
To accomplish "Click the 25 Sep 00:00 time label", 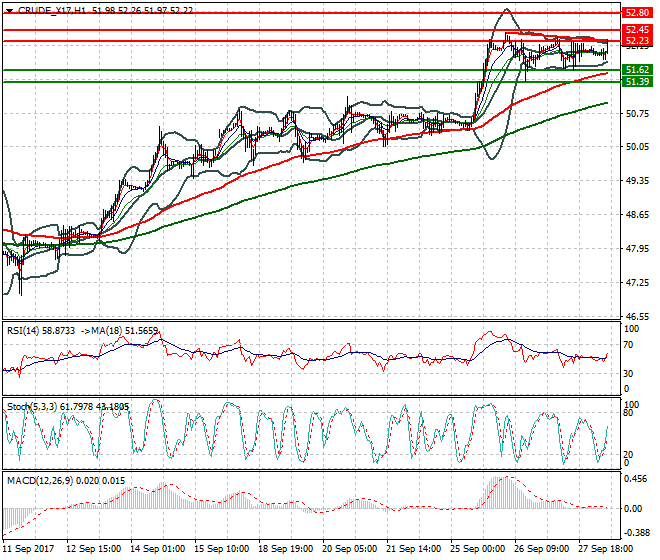I will 477,549.
